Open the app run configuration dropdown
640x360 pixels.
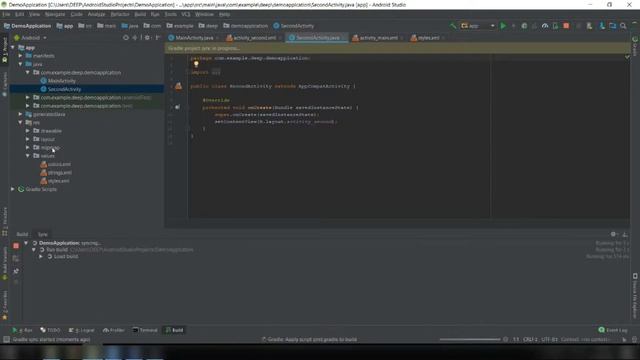click(x=478, y=26)
